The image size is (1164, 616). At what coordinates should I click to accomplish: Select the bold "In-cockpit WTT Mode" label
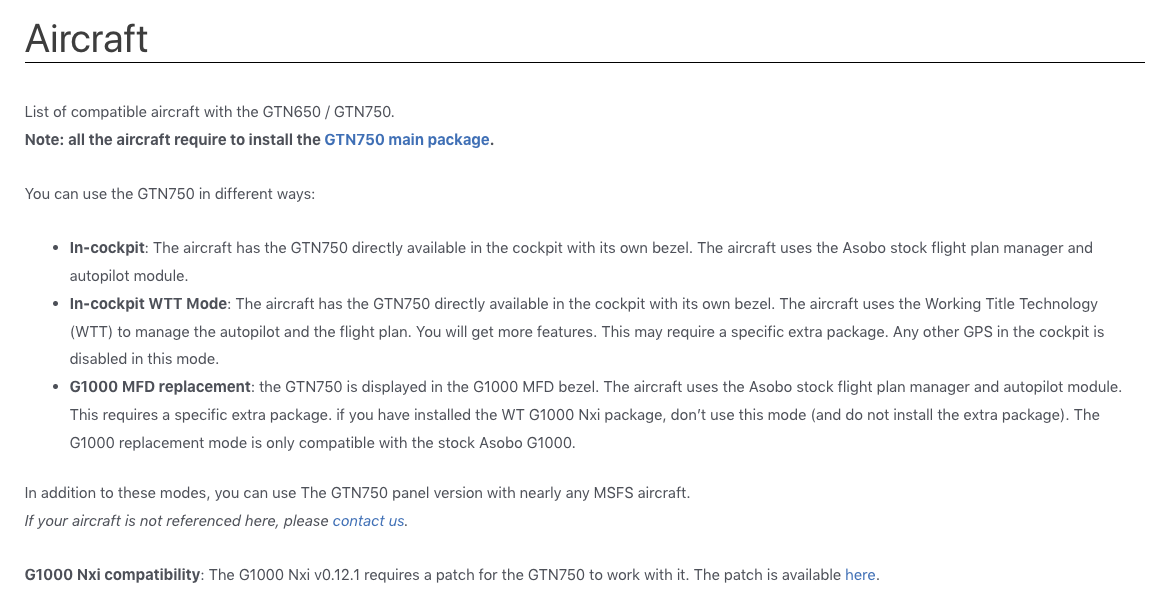149,303
